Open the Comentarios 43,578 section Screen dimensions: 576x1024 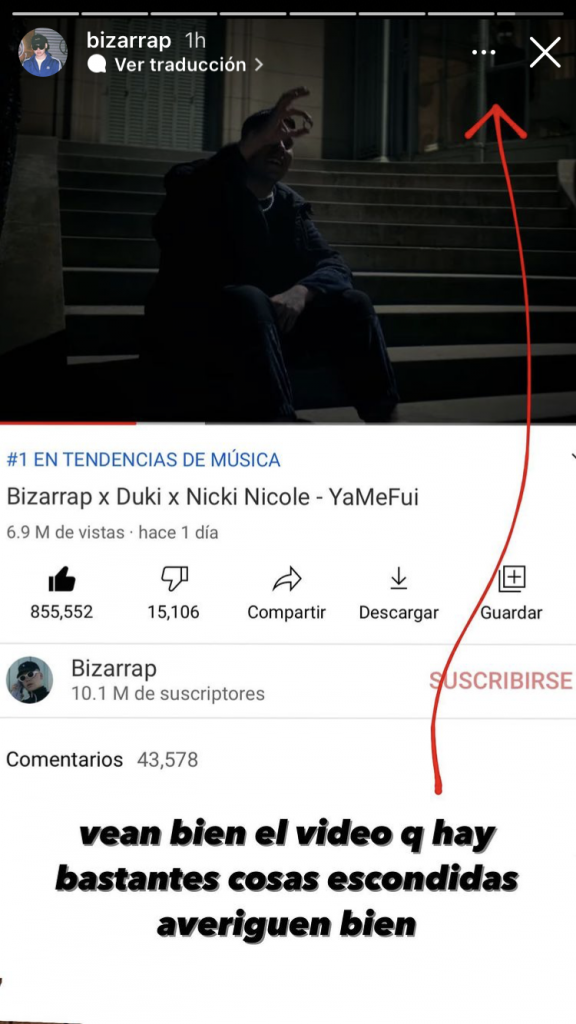(x=102, y=760)
